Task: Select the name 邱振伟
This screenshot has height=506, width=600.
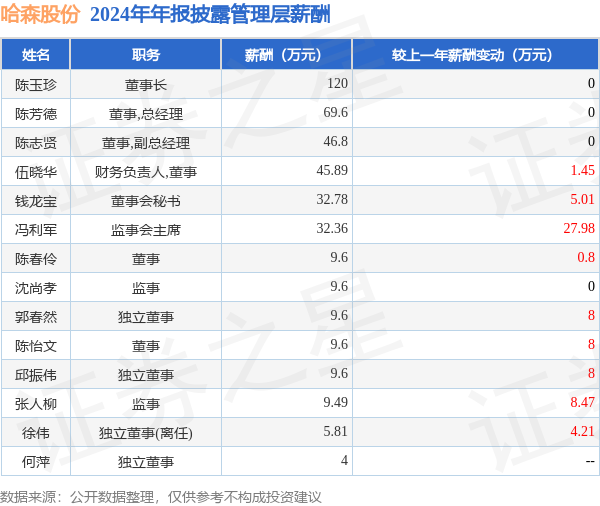Action: click(36, 375)
